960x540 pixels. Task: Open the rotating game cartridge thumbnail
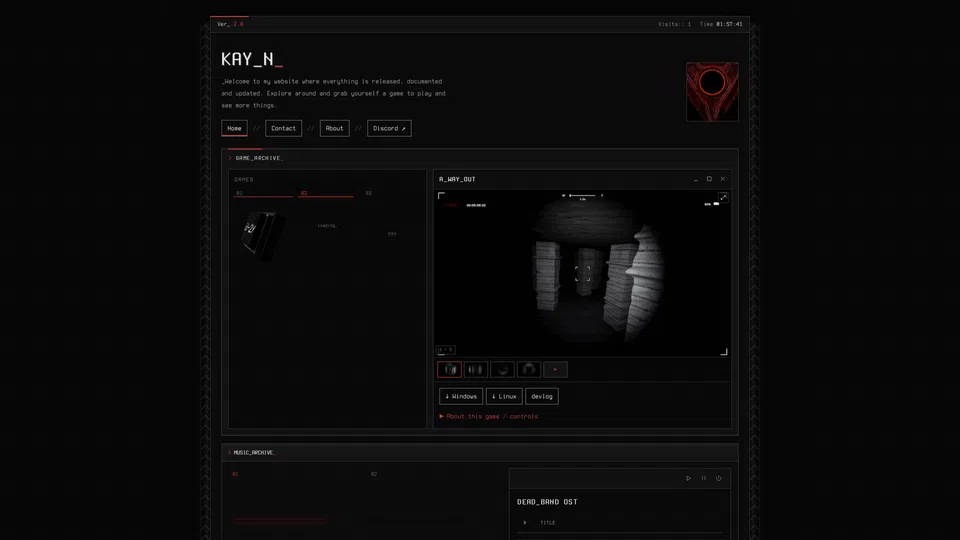coord(262,235)
